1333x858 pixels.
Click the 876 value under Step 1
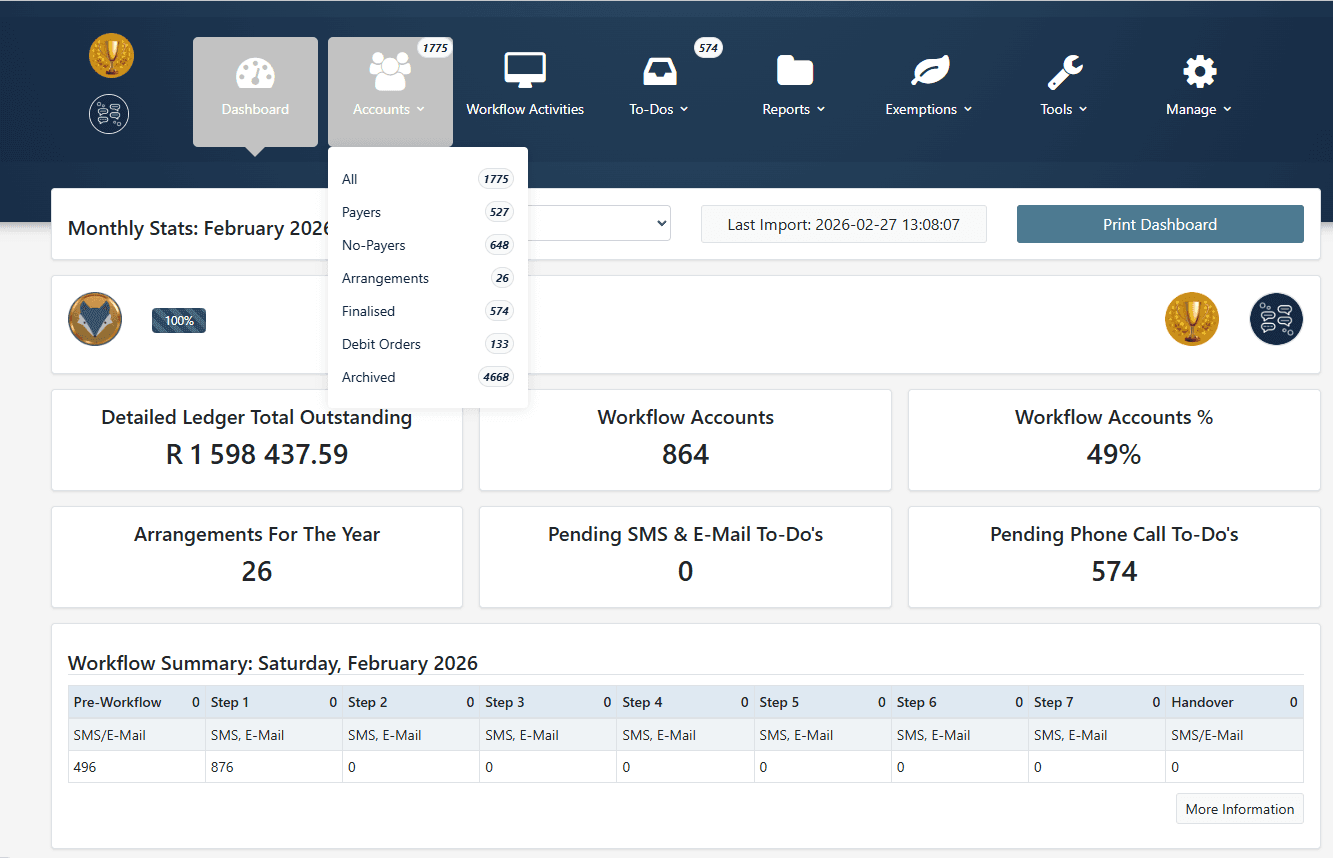pyautogui.click(x=222, y=767)
